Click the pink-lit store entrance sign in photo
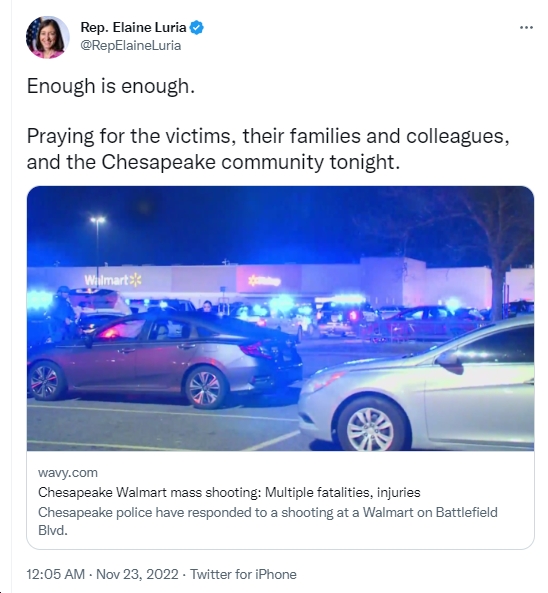548x593 pixels. (x=264, y=280)
